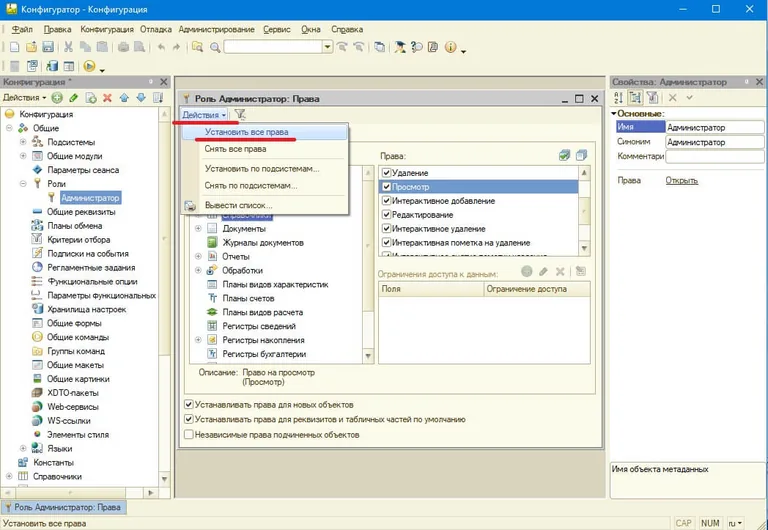768x530 pixels.
Task: Uncheck the Удаление right checkbox
Action: [385, 173]
